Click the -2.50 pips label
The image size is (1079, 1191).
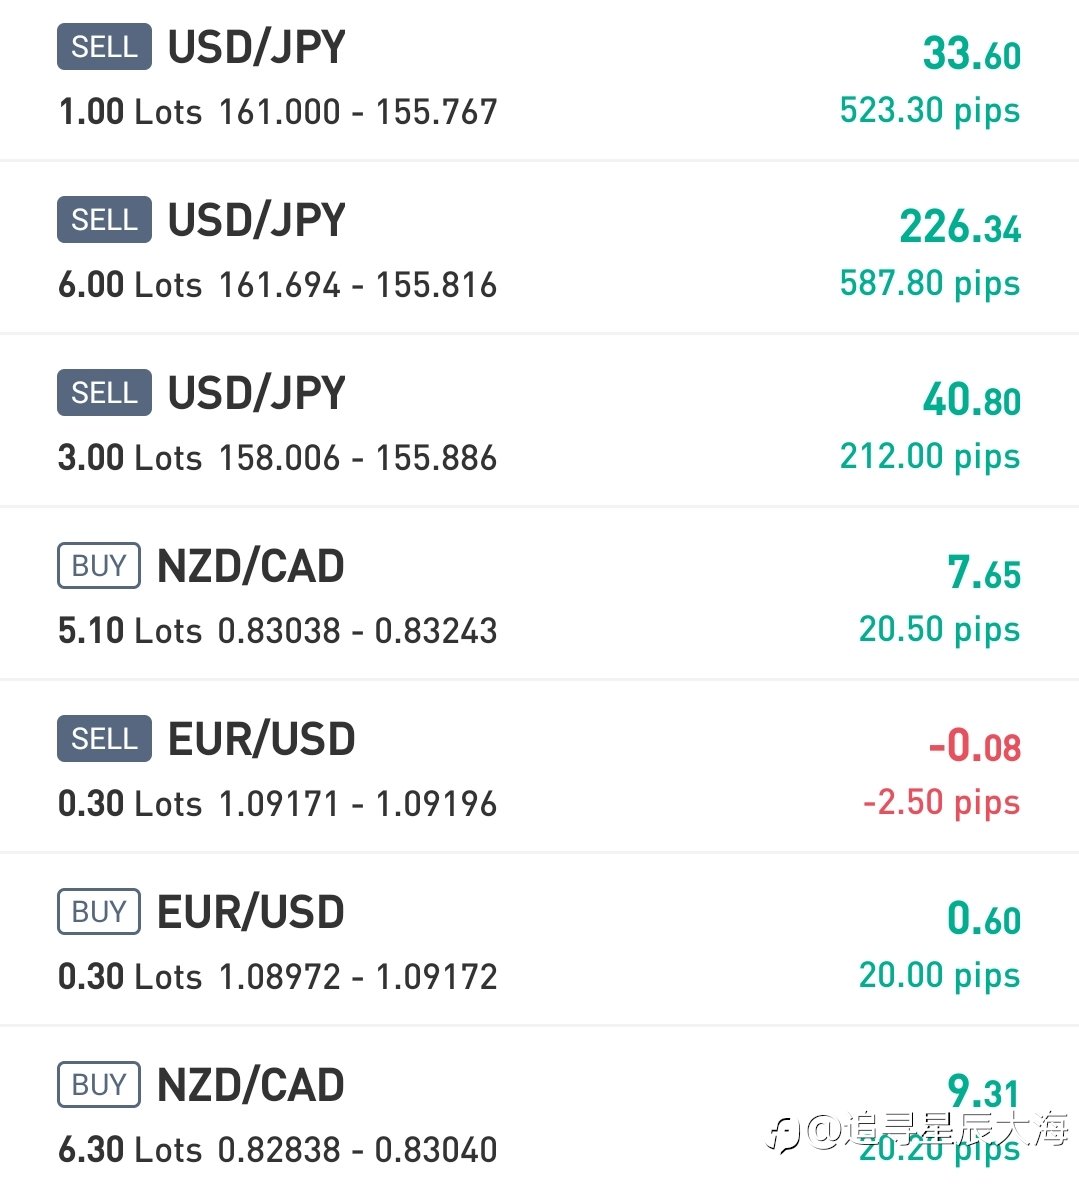click(x=942, y=803)
